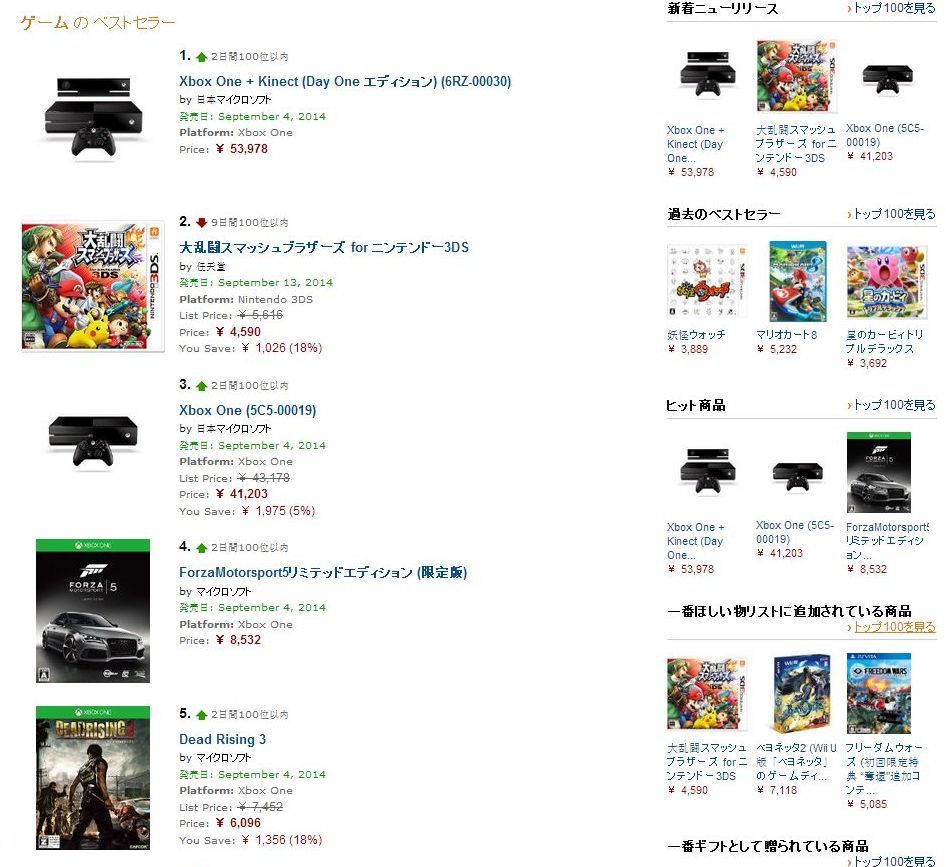Open the Xbox One (5C5-00019) listing
Image resolution: width=946 pixels, height=867 pixels.
pyautogui.click(x=247, y=410)
